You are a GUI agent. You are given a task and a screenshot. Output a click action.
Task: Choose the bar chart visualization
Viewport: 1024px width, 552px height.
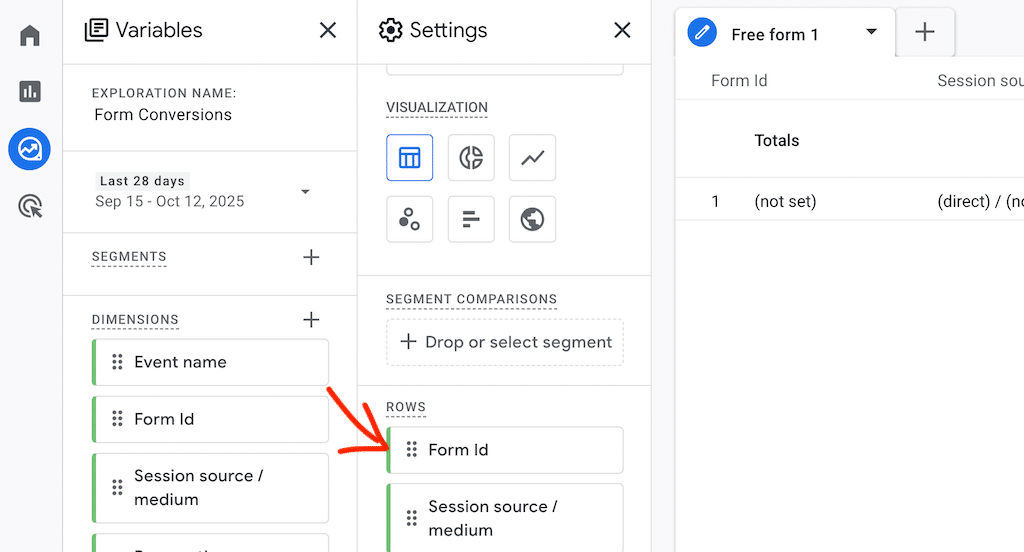point(471,219)
